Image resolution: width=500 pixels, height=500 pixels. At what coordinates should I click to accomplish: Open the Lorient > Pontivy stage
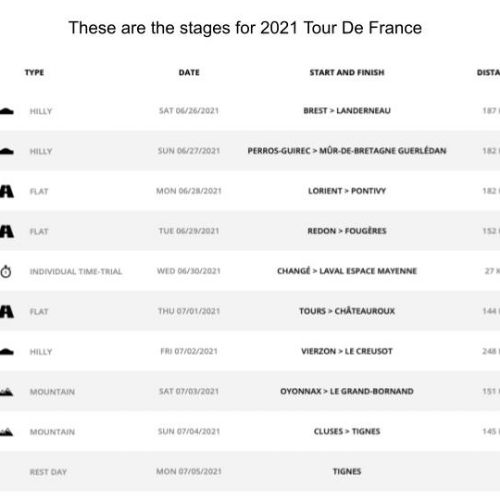tap(347, 191)
